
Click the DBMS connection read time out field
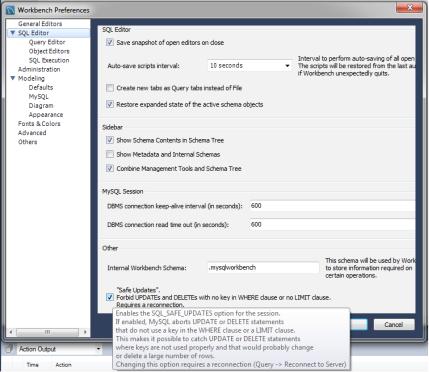tap(332, 225)
